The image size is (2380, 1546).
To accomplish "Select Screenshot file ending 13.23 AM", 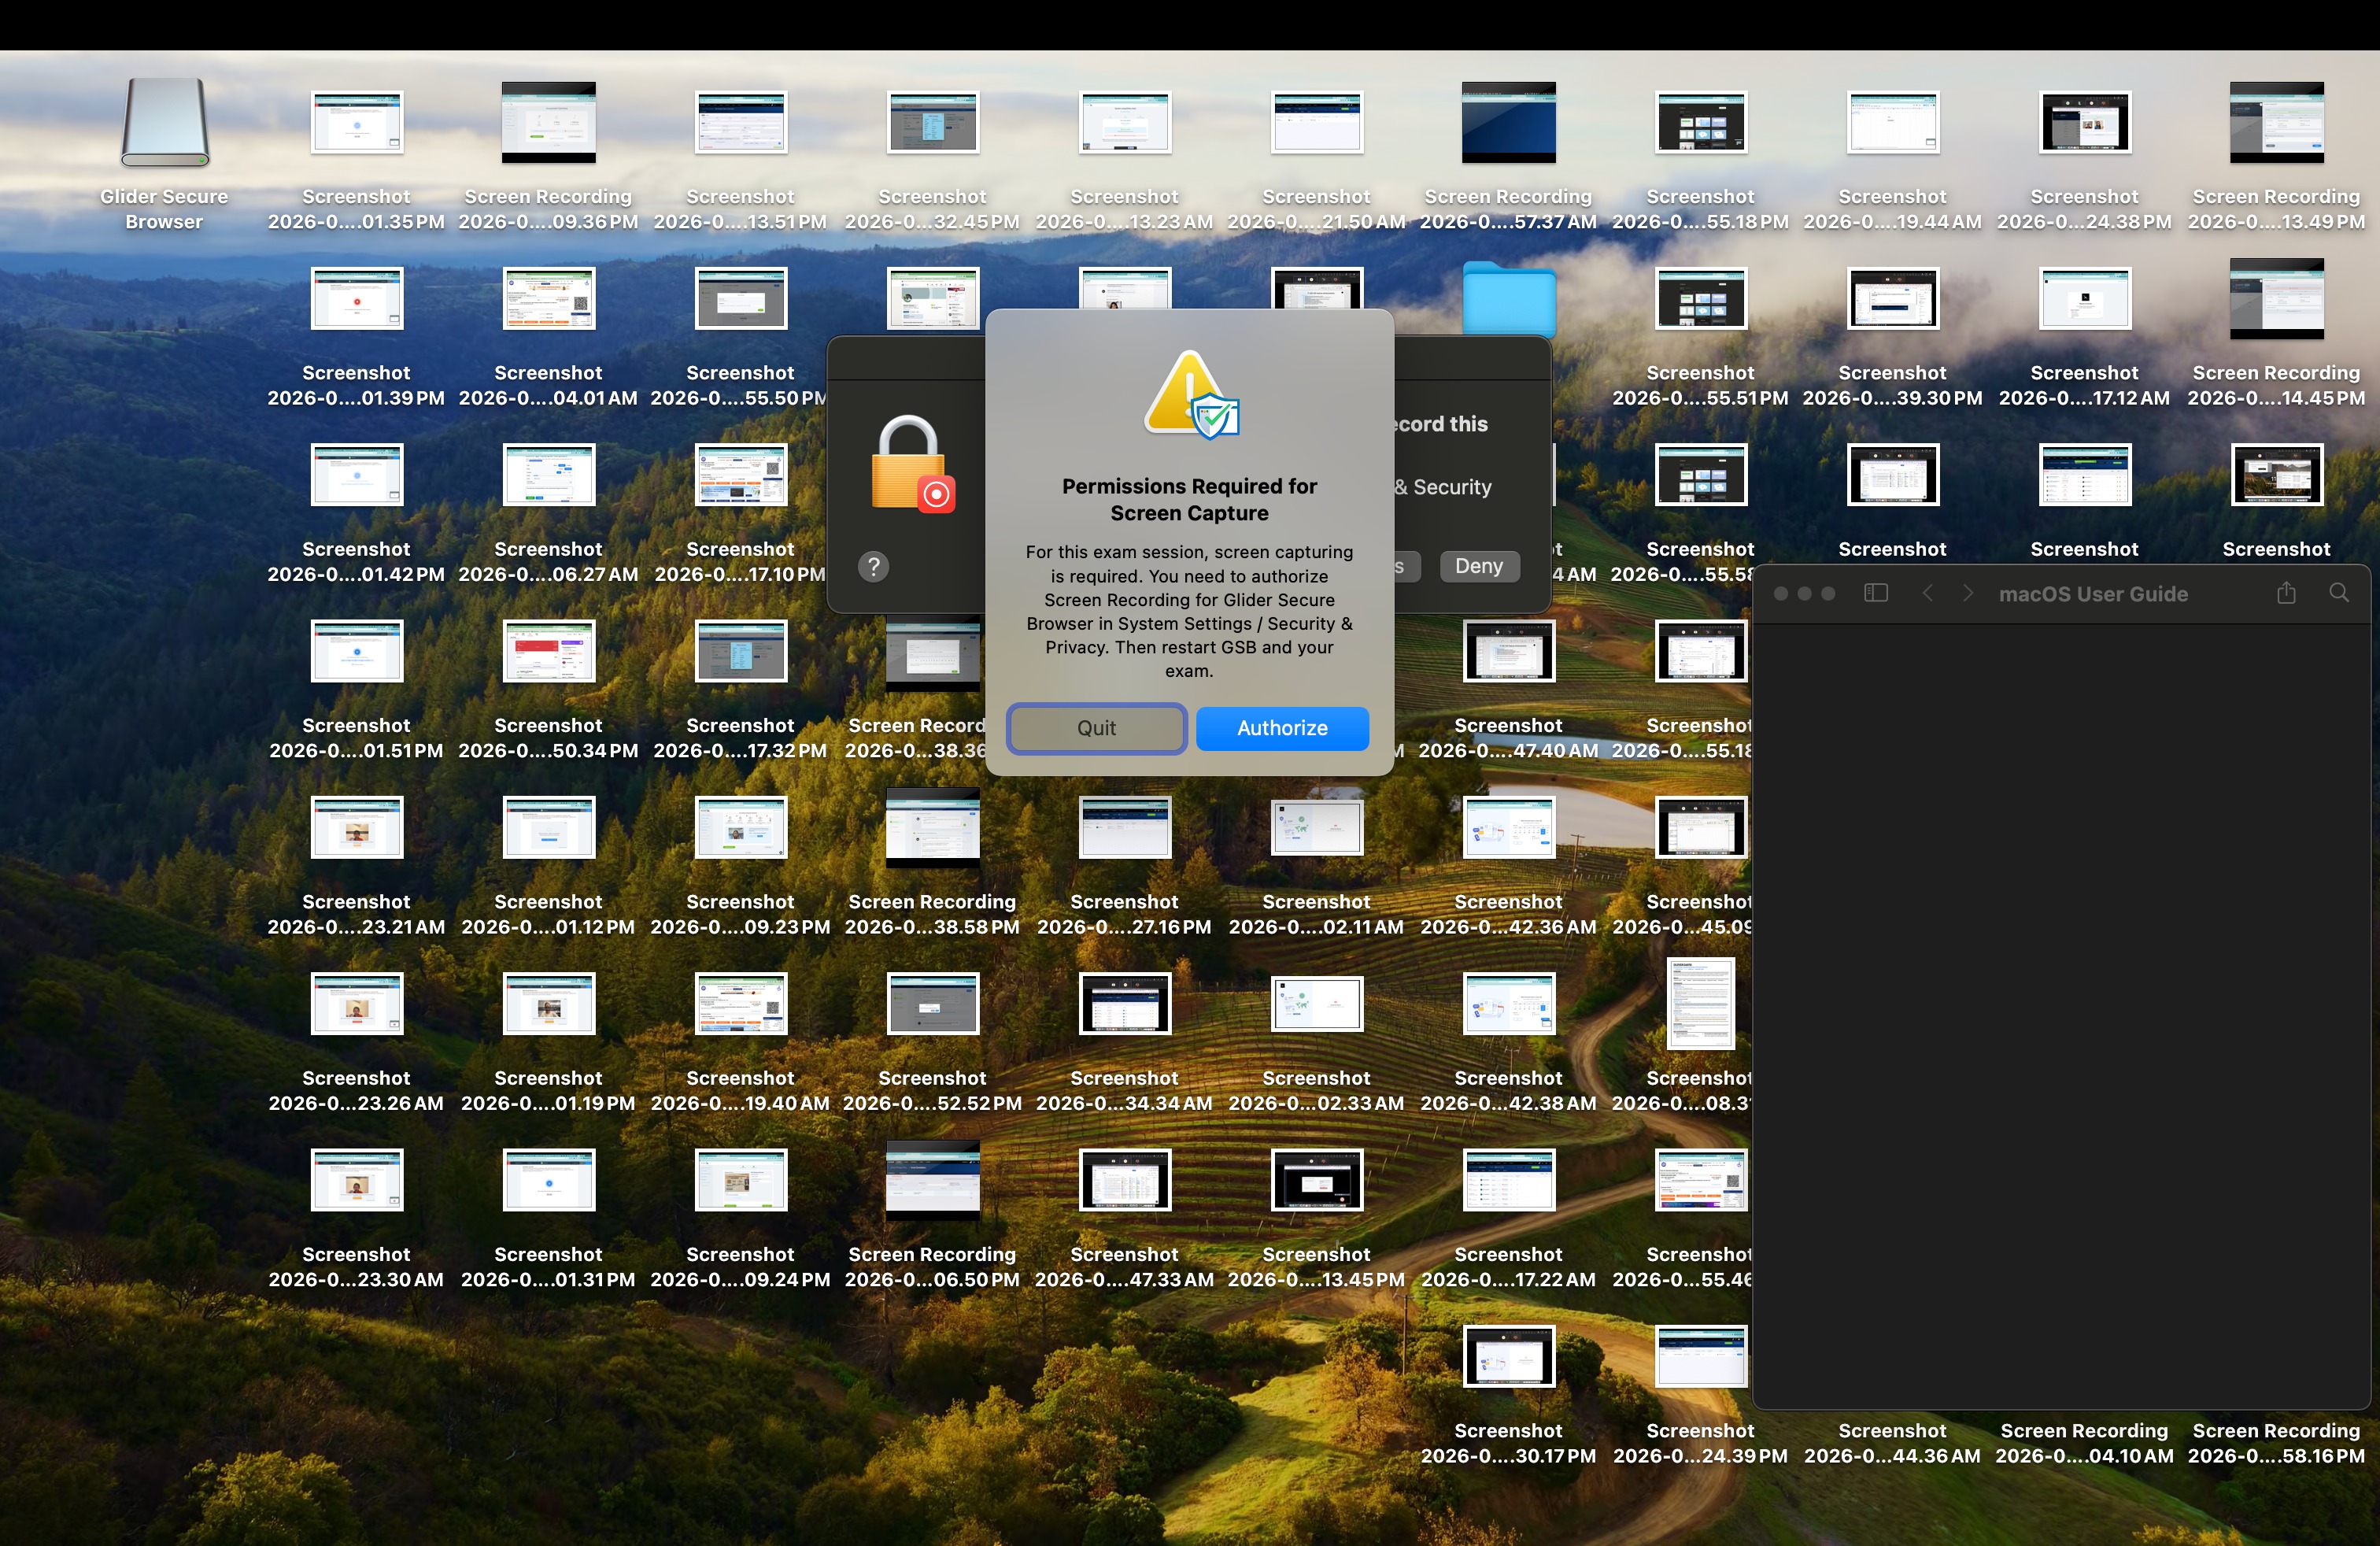I will 1125,122.
